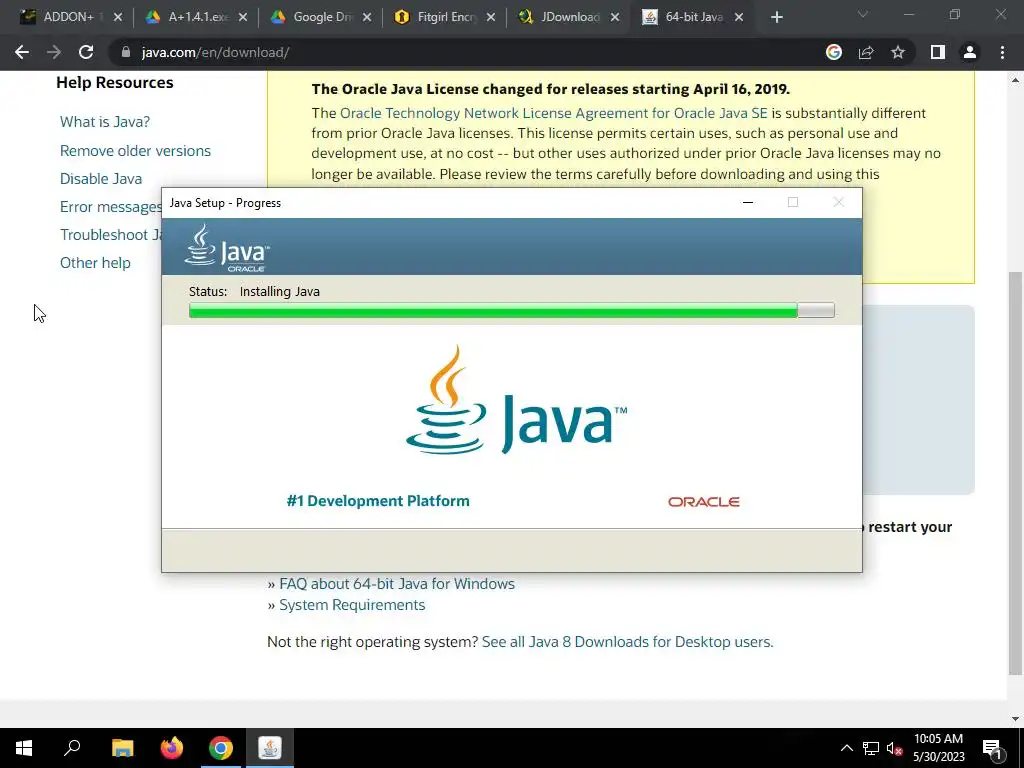Open the Disable Java link
1024x768 pixels.
click(x=101, y=179)
